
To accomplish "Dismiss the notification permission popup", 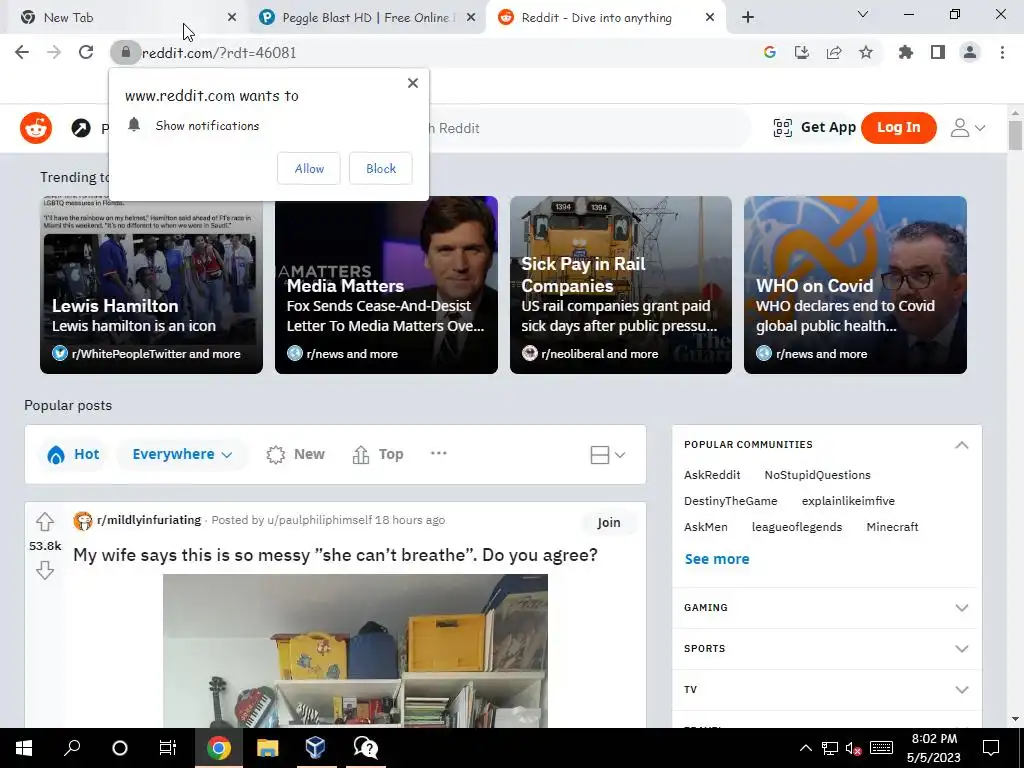I will pyautogui.click(x=413, y=83).
